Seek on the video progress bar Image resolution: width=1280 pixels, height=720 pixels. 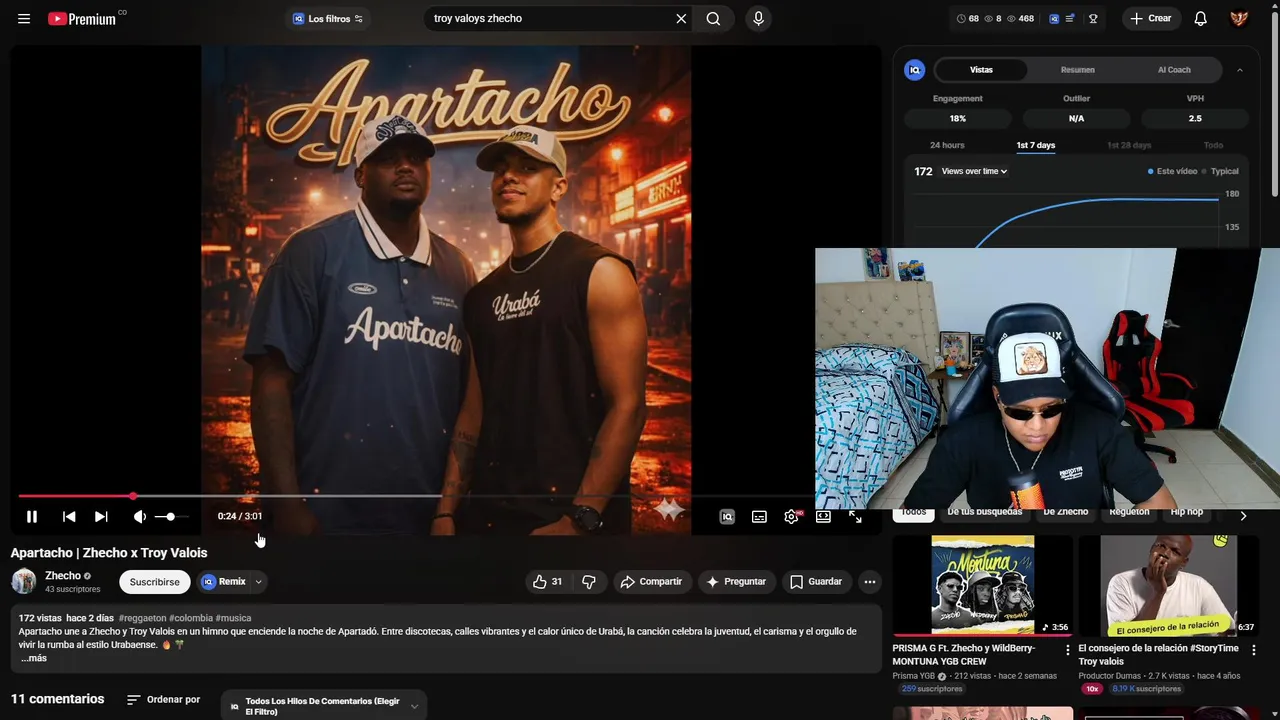pos(416,496)
